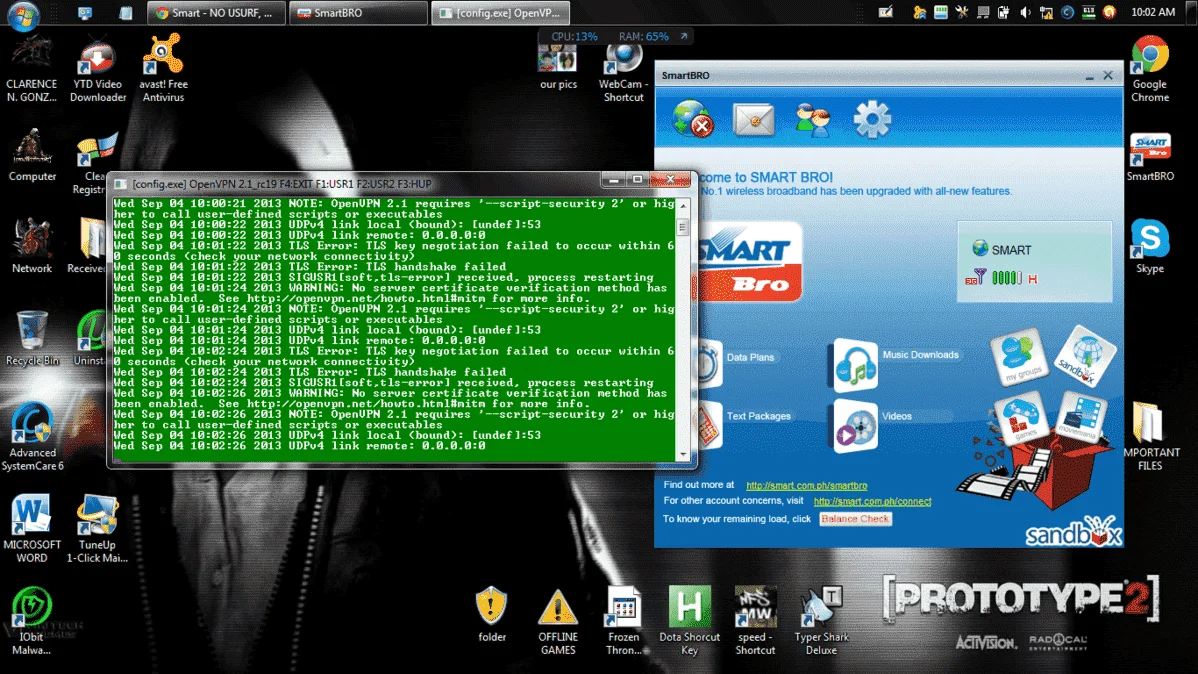
Task: Open avast! Free Antivirus desktop icon
Action: tap(163, 69)
